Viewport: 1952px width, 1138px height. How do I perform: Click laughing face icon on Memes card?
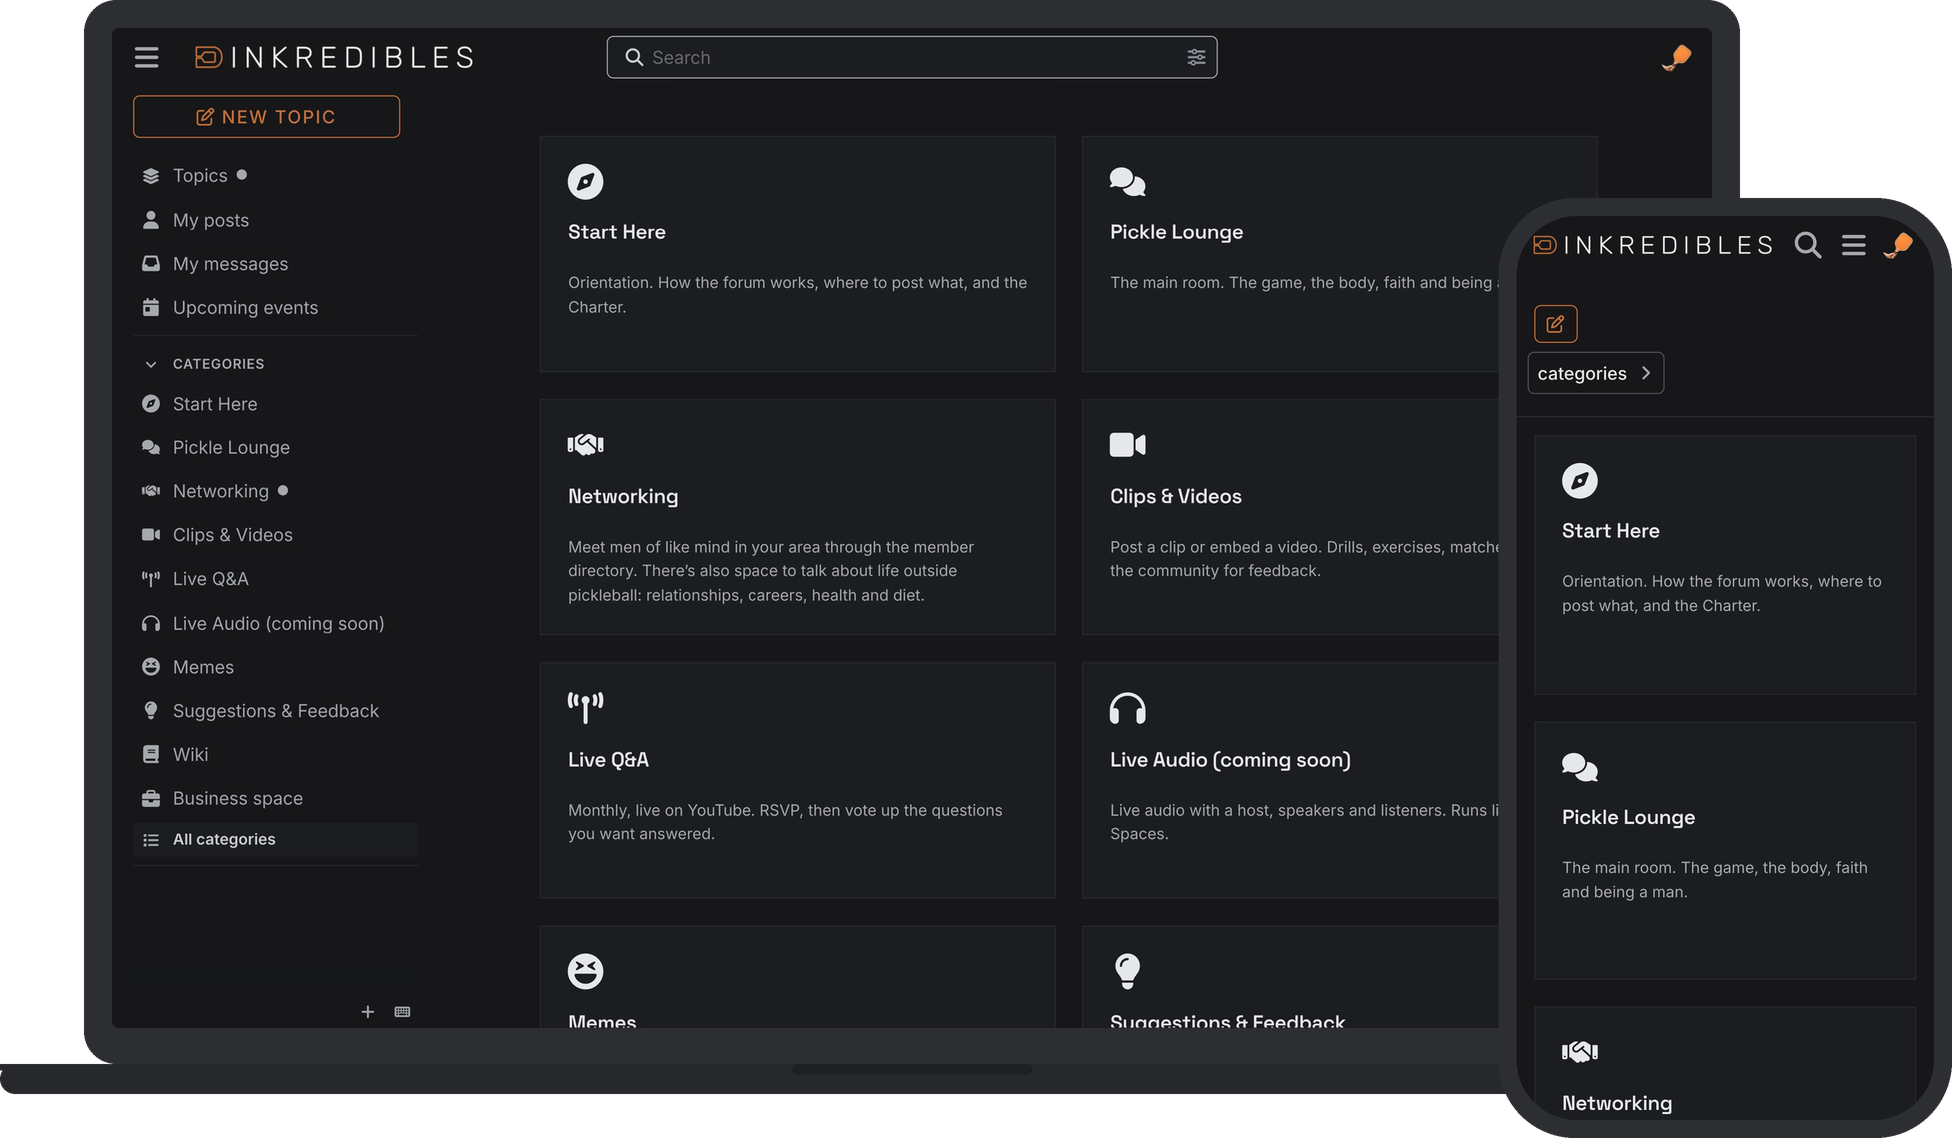(x=586, y=971)
